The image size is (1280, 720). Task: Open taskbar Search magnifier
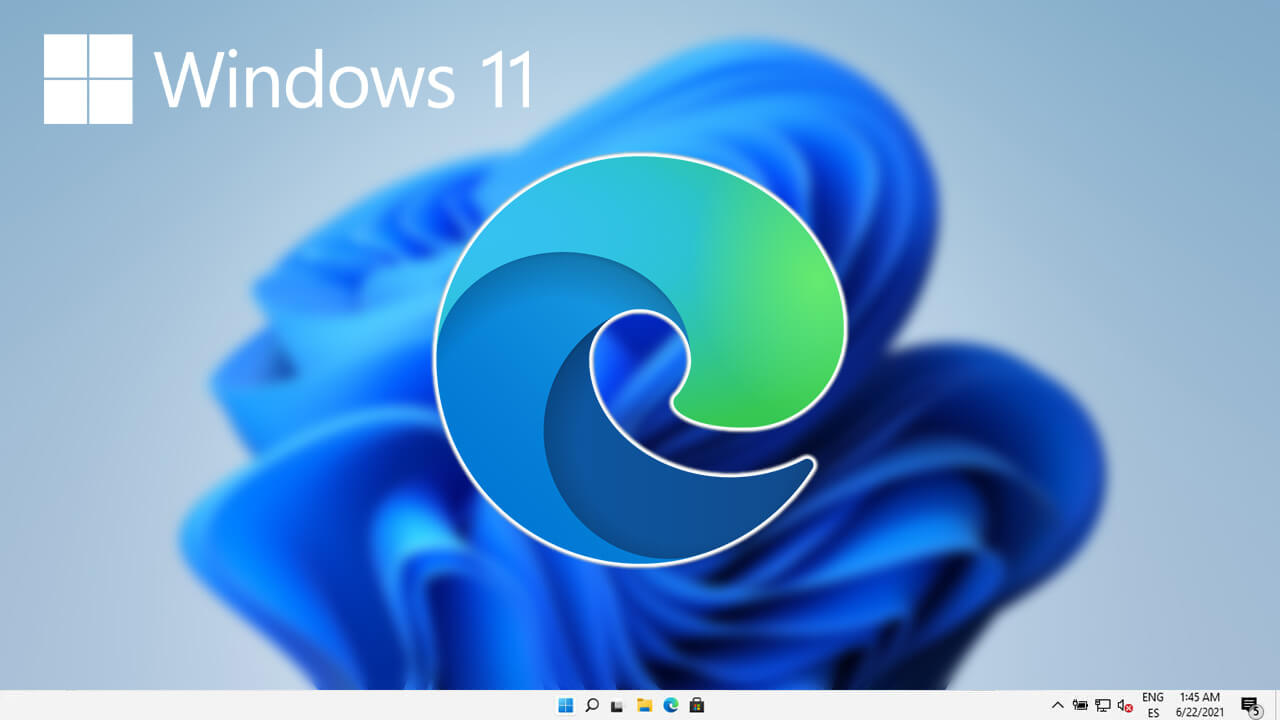[591, 705]
